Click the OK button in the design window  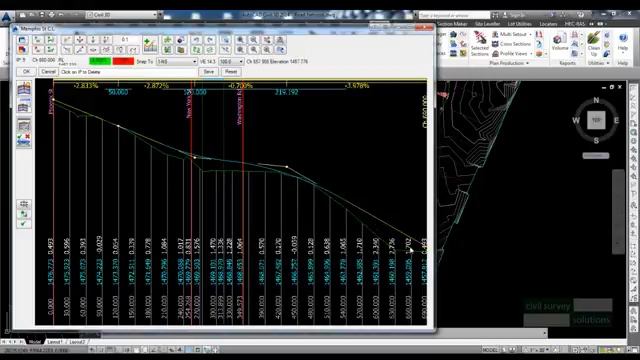point(27,72)
